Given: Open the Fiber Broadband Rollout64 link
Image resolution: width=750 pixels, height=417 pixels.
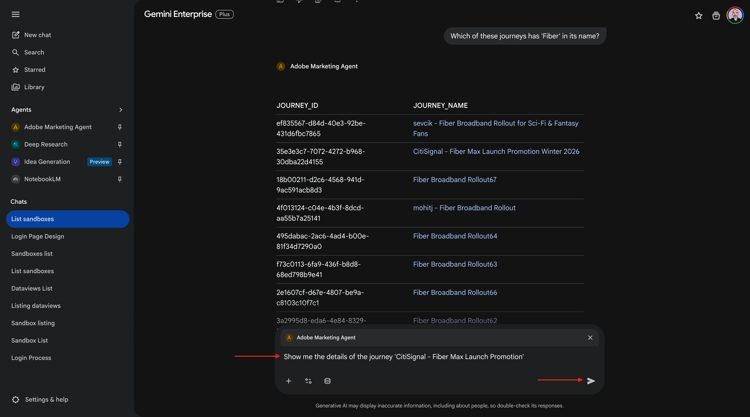Looking at the screenshot, I should point(455,236).
